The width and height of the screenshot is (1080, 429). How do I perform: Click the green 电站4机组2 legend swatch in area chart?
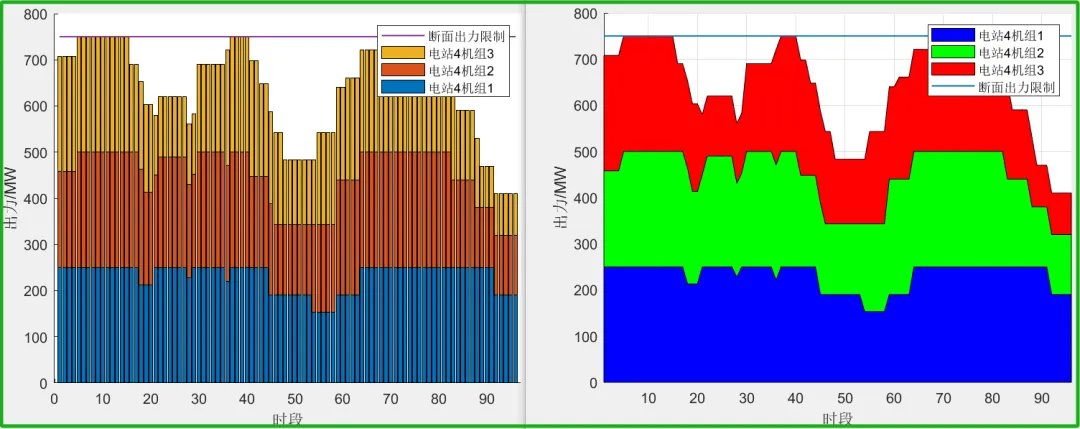(x=953, y=52)
